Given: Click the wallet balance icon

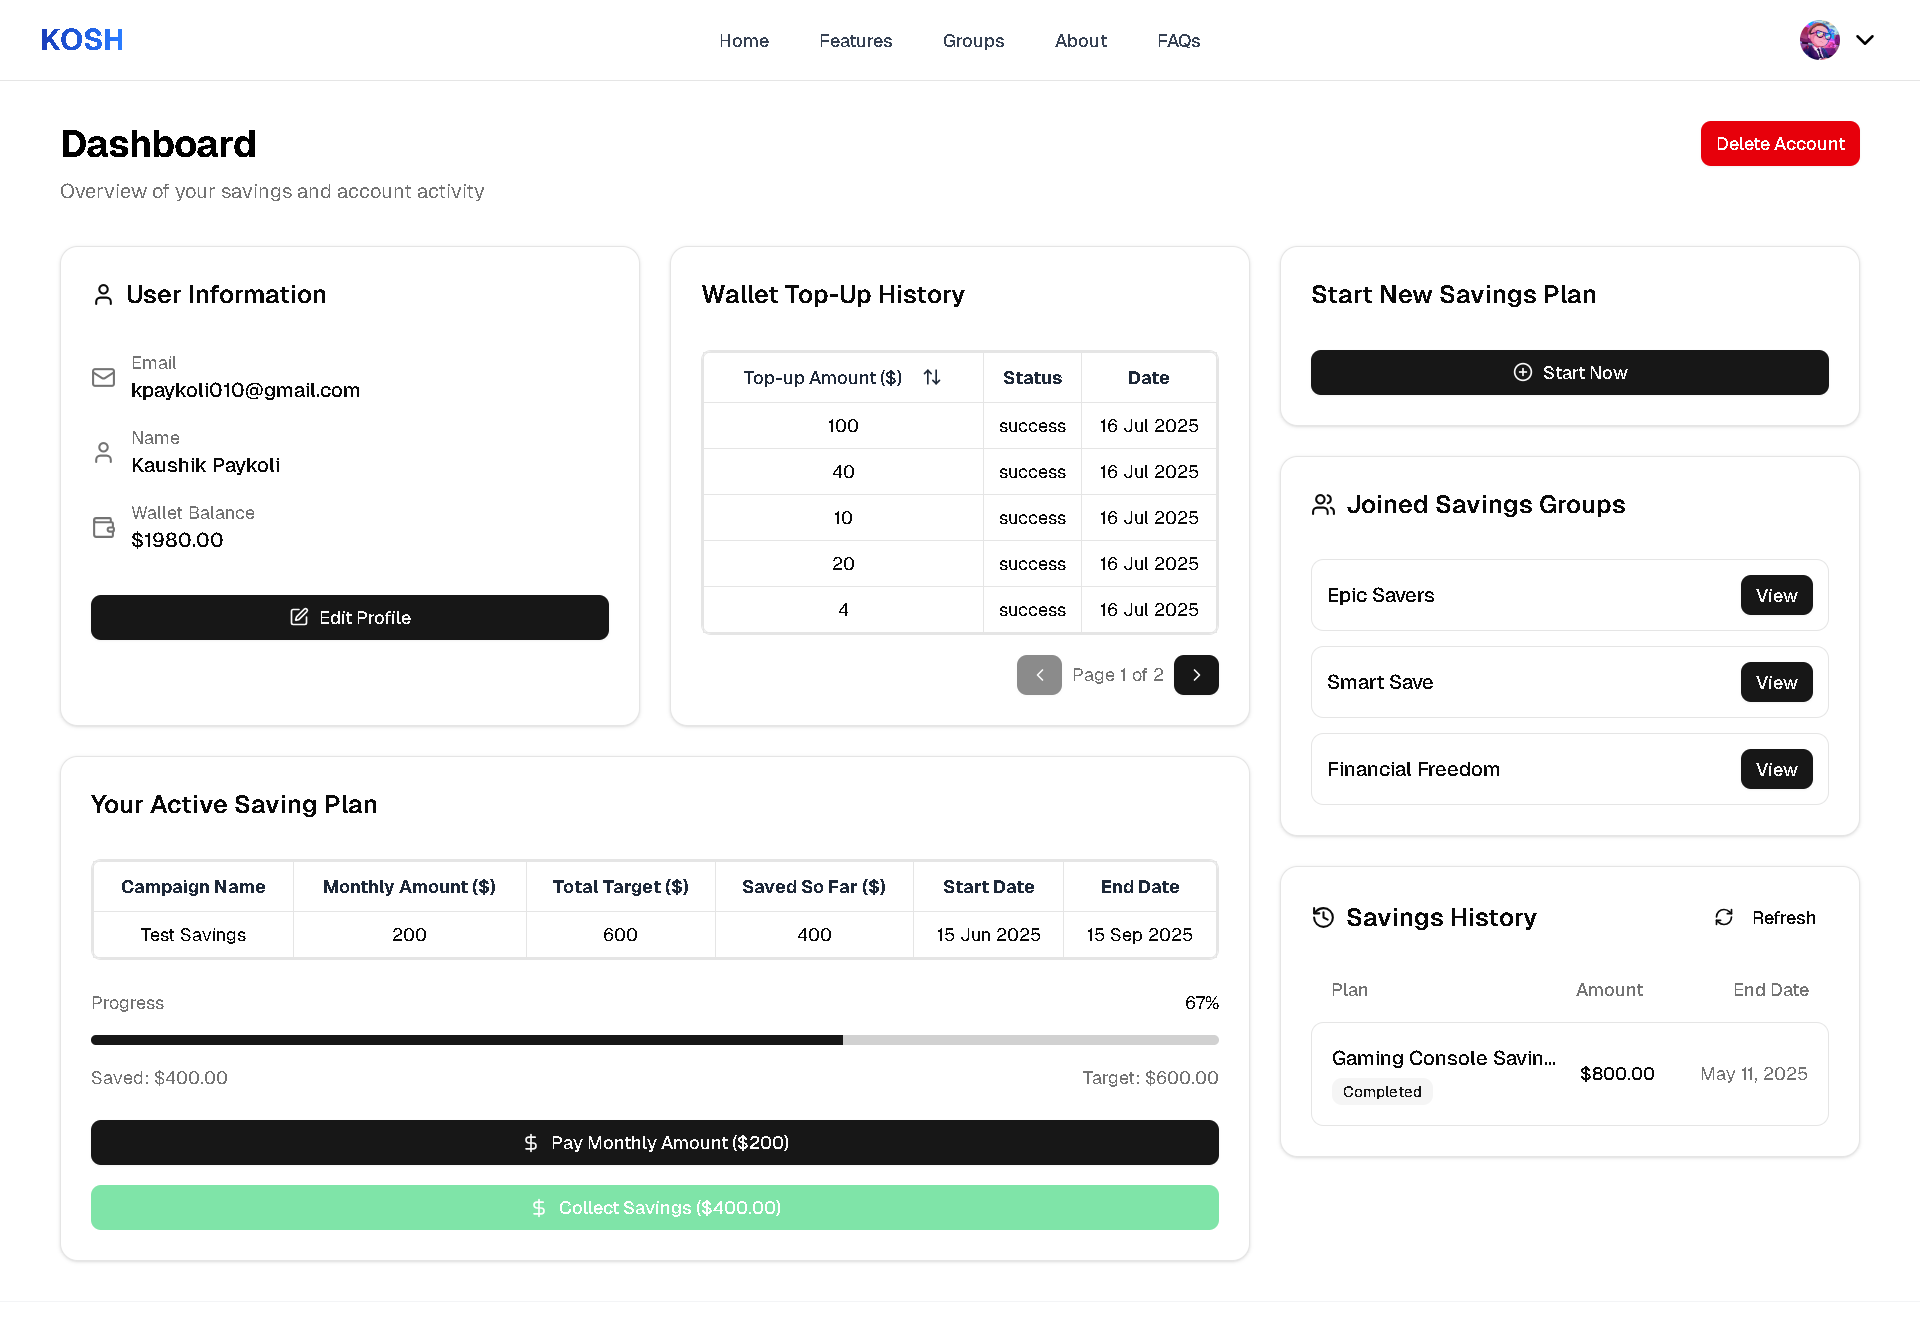Looking at the screenshot, I should pos(104,527).
